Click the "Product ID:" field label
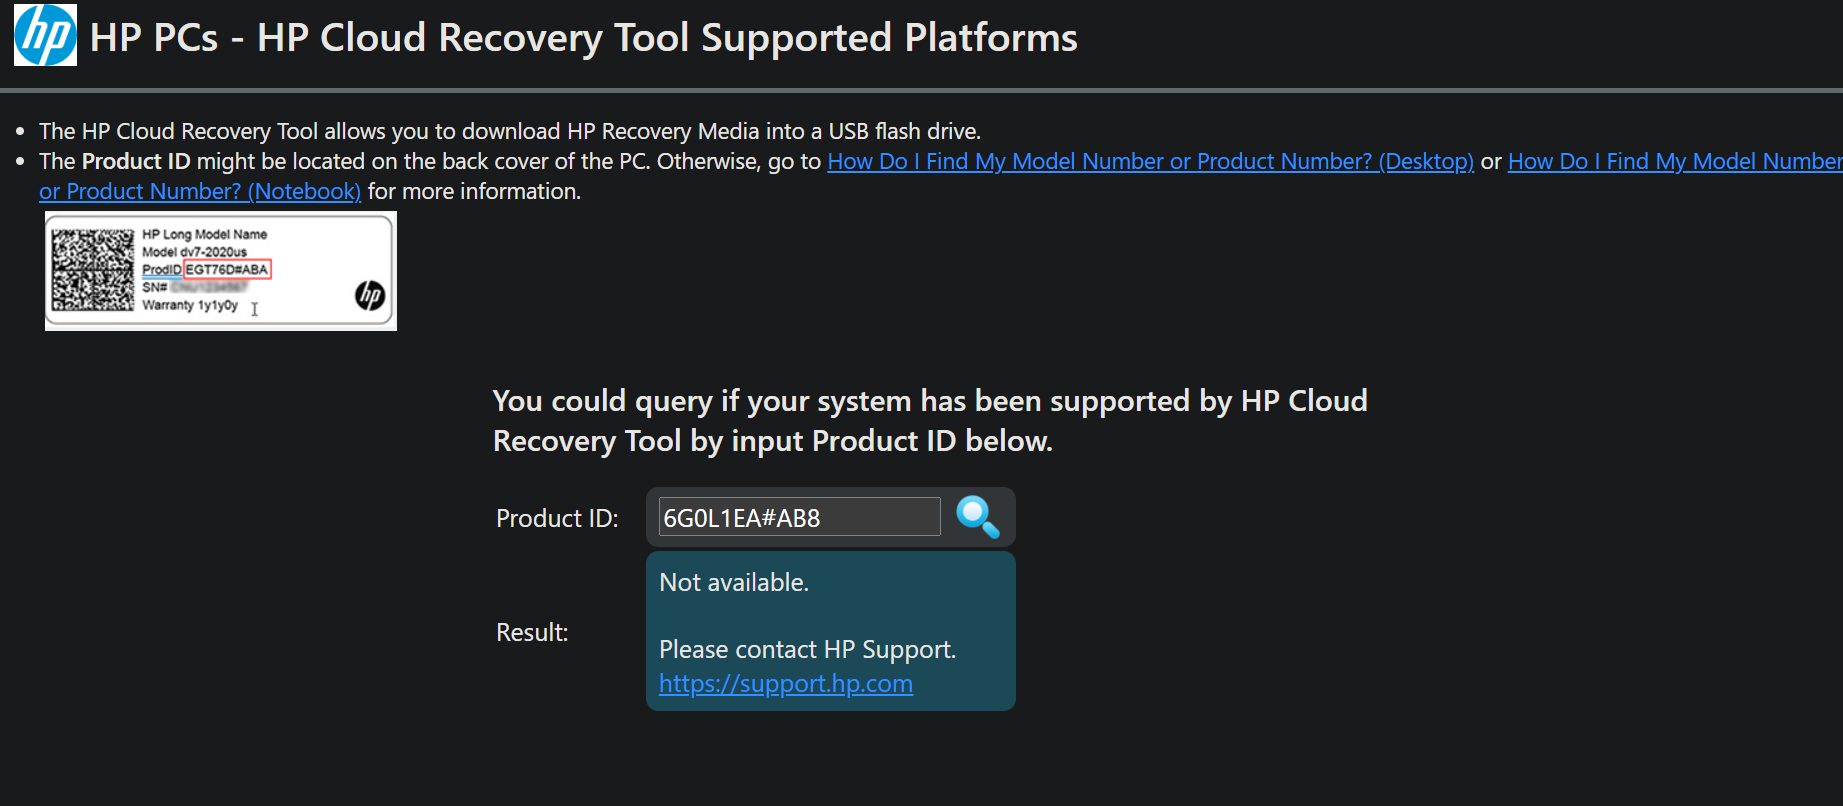The width and height of the screenshot is (1843, 806). click(557, 518)
